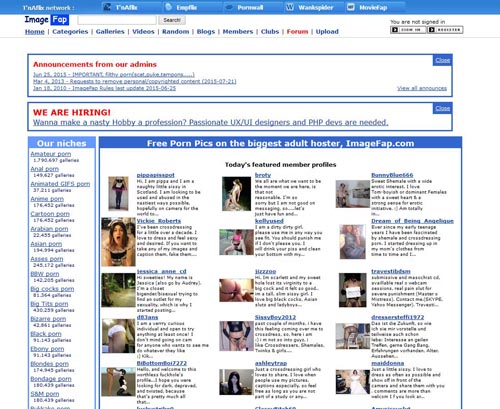Screen dimensions: 500x409
Task: Go to the Home link
Action: [35, 32]
